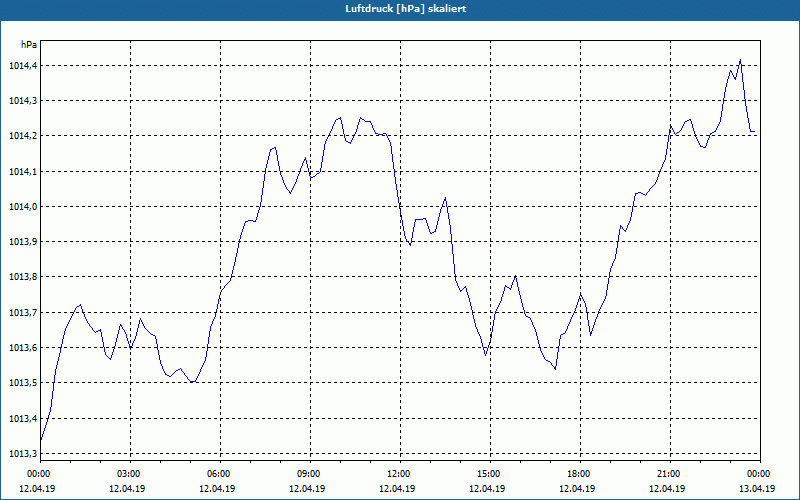Select the y-axis value 1013,9
The width and height of the screenshot is (800, 500).
click(x=23, y=241)
